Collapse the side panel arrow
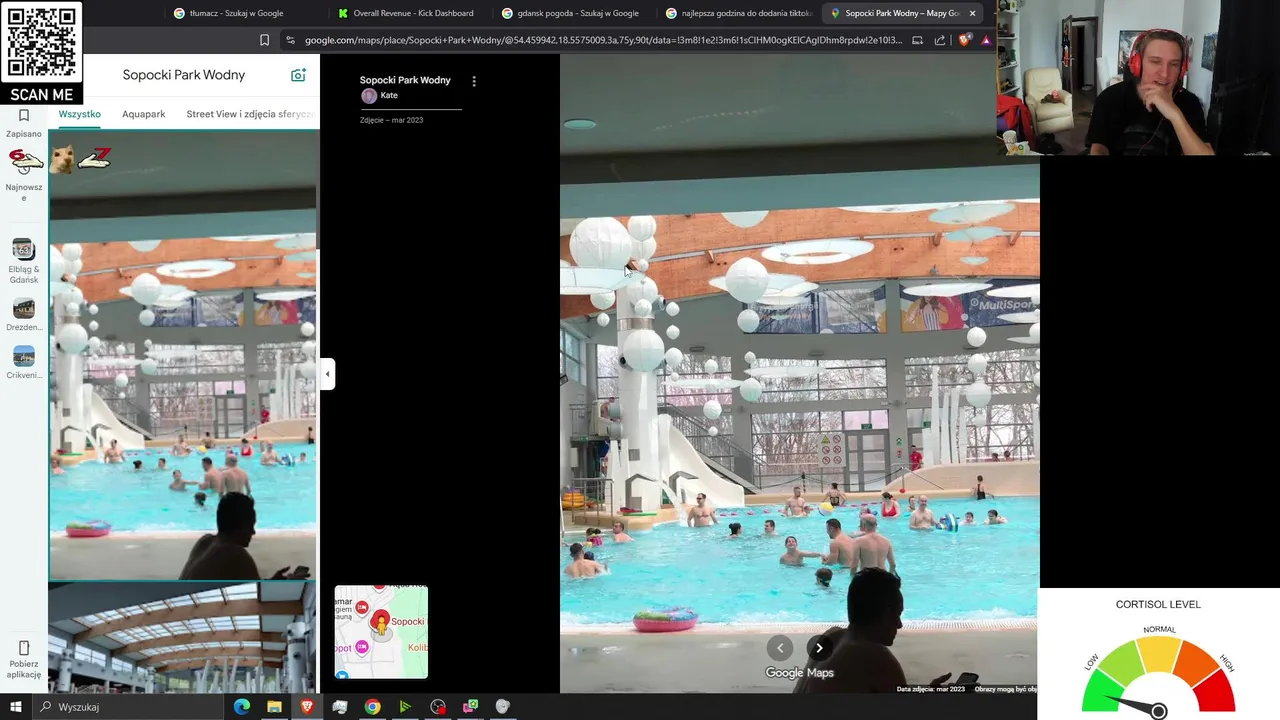This screenshot has height=720, width=1280. 327,374
